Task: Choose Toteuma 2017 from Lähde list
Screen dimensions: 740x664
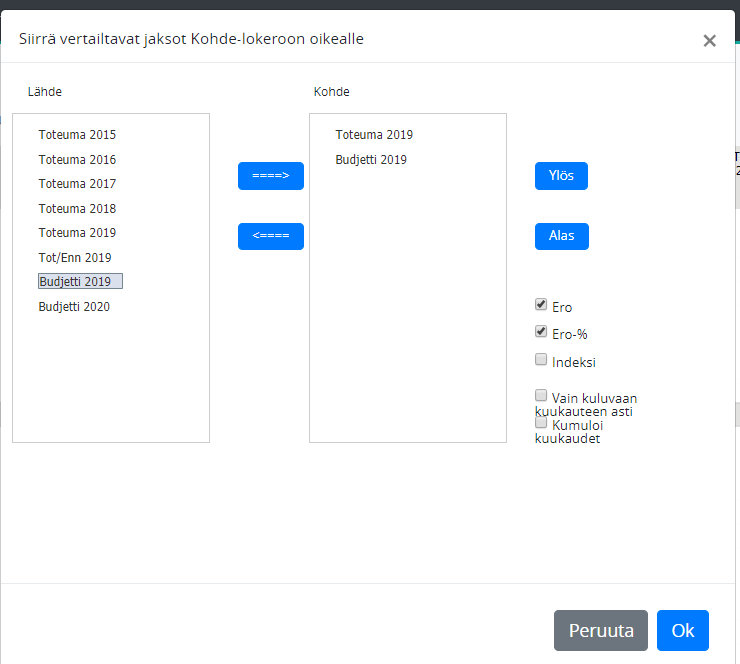Action: (77, 184)
